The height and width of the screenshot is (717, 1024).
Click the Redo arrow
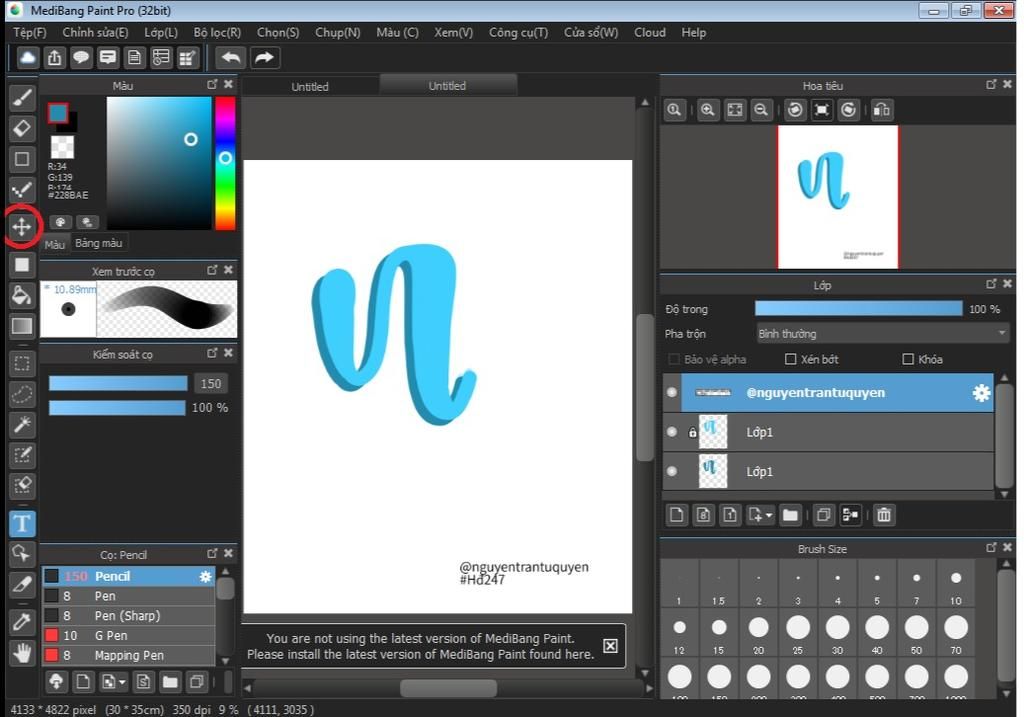point(264,57)
